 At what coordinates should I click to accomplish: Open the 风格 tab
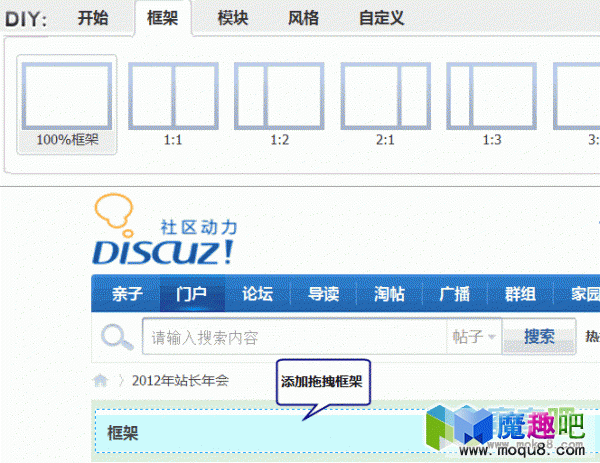pyautogui.click(x=303, y=18)
